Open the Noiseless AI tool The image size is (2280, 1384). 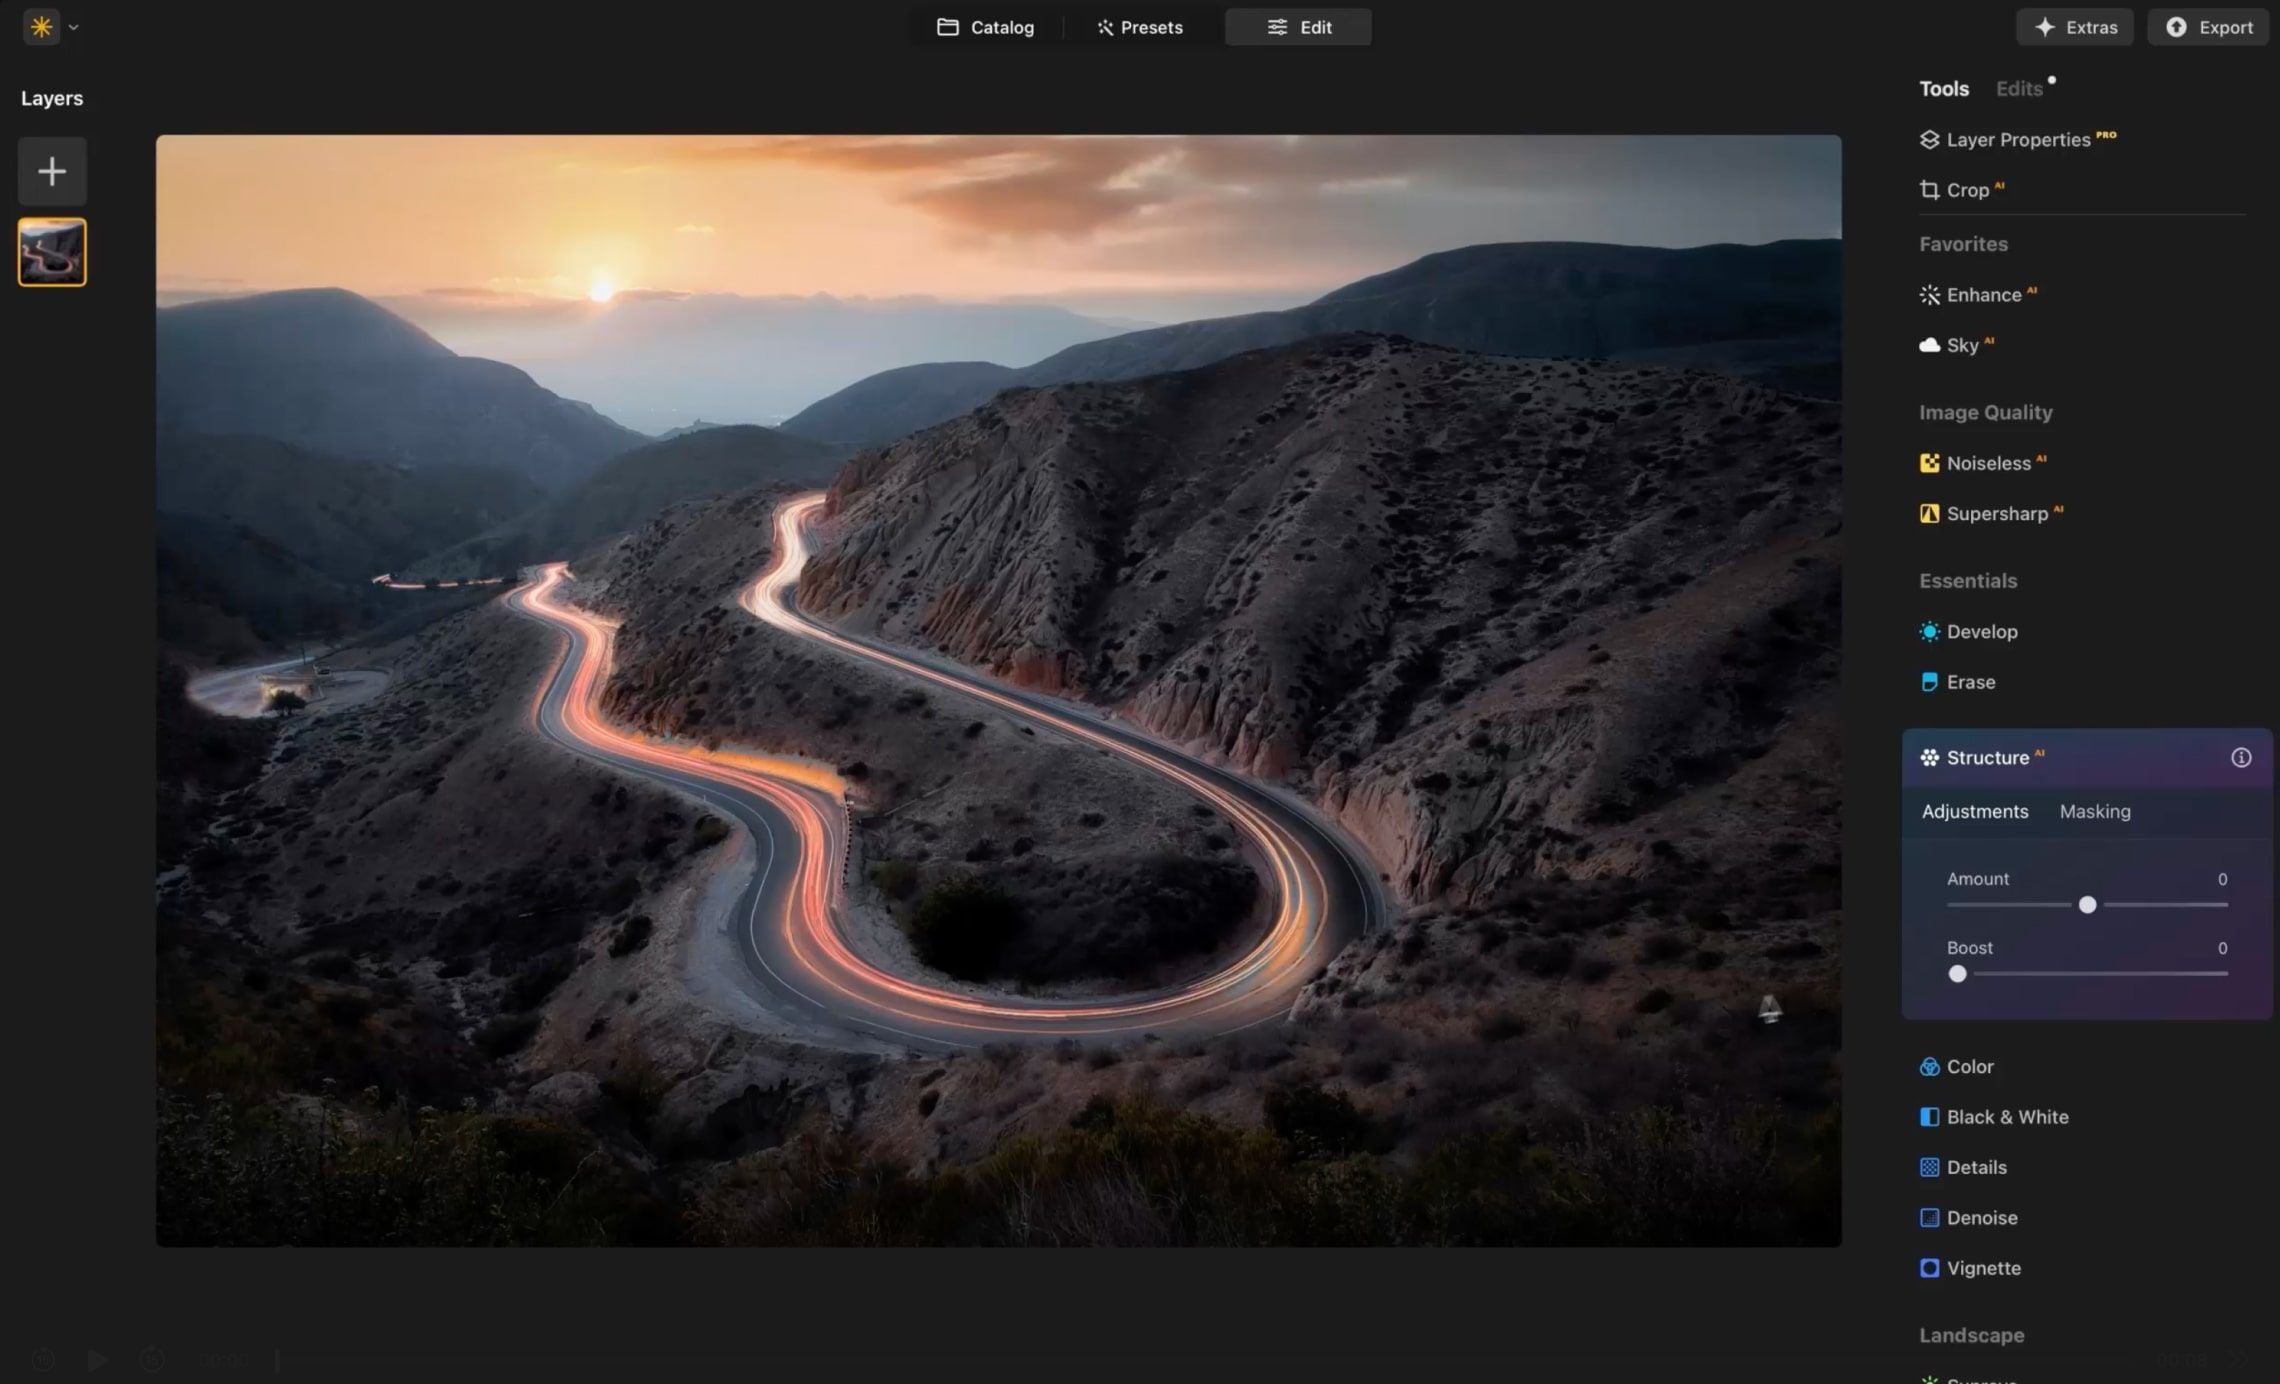point(1982,463)
